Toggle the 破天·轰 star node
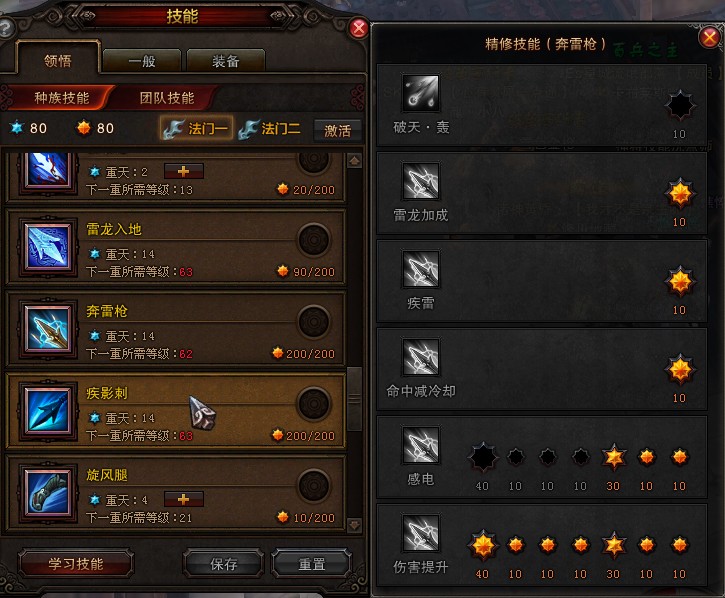Image resolution: width=725 pixels, height=598 pixels. (x=680, y=105)
